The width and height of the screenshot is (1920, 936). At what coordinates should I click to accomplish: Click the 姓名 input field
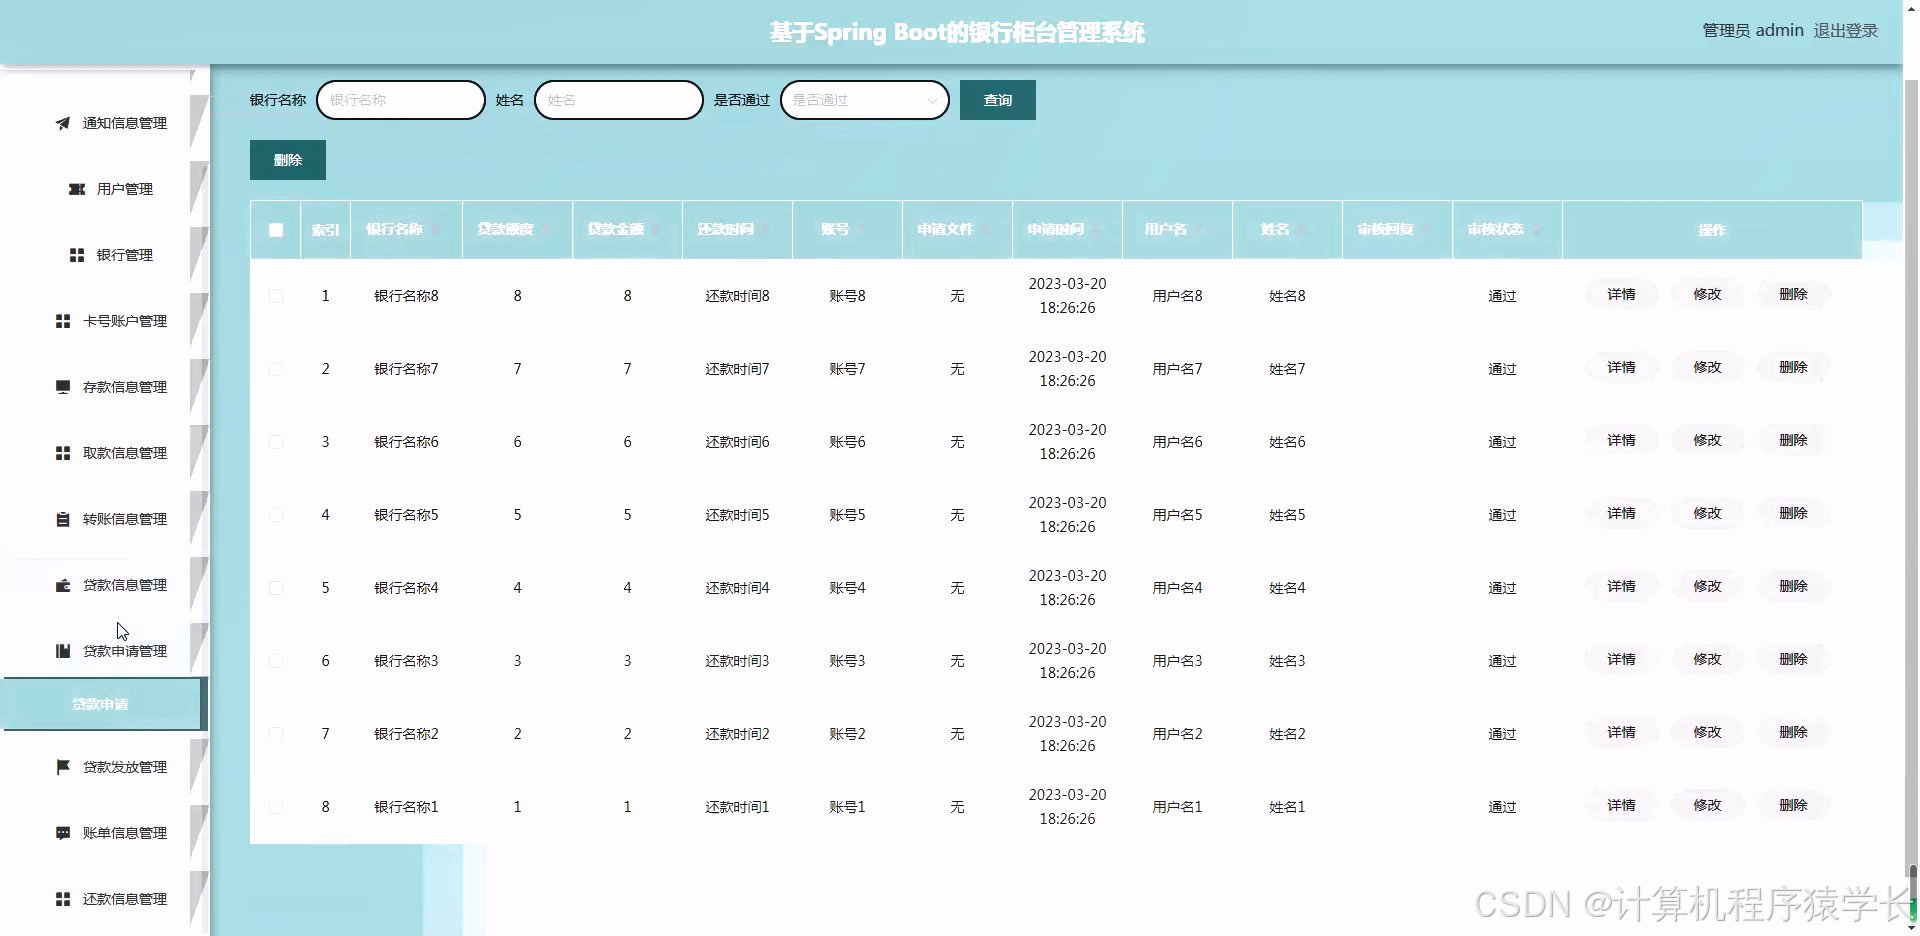click(618, 100)
